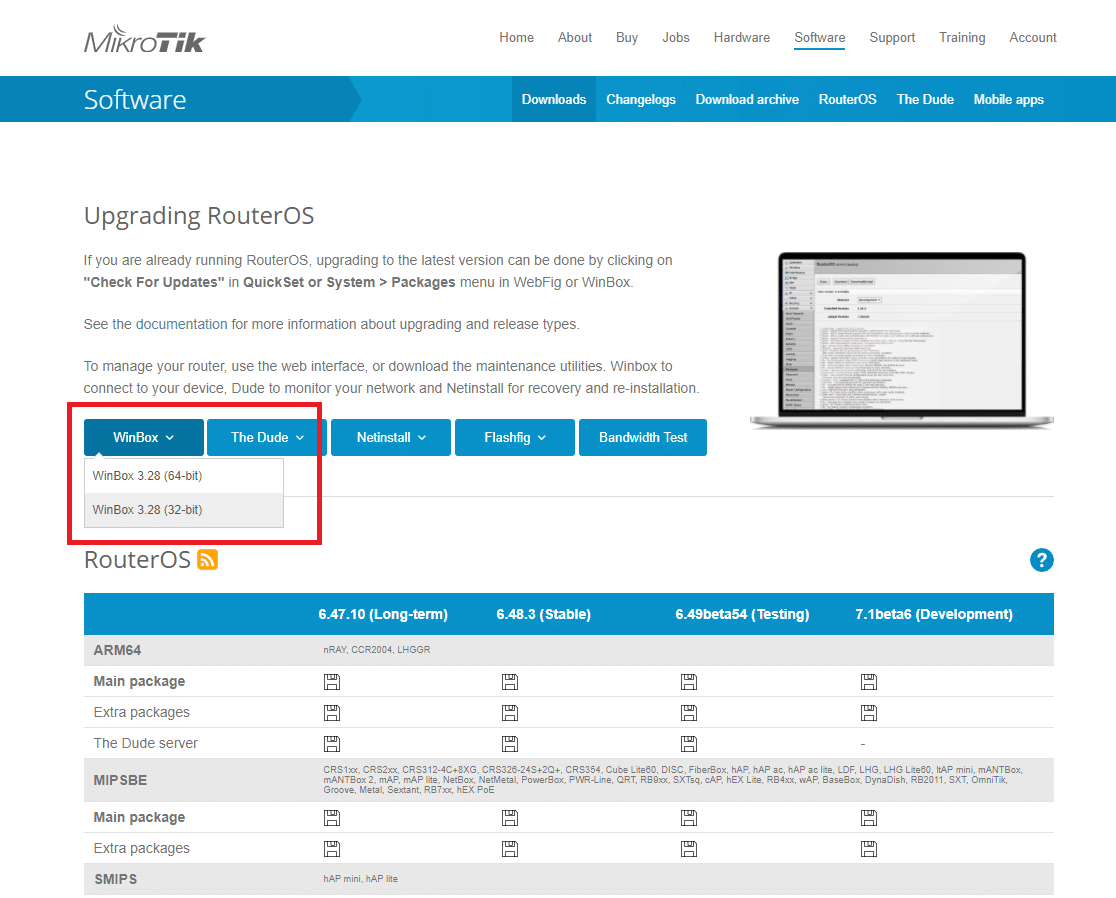Click the MIPSBE section label
Viewport: 1116px width, 898px height.
[x=120, y=781]
